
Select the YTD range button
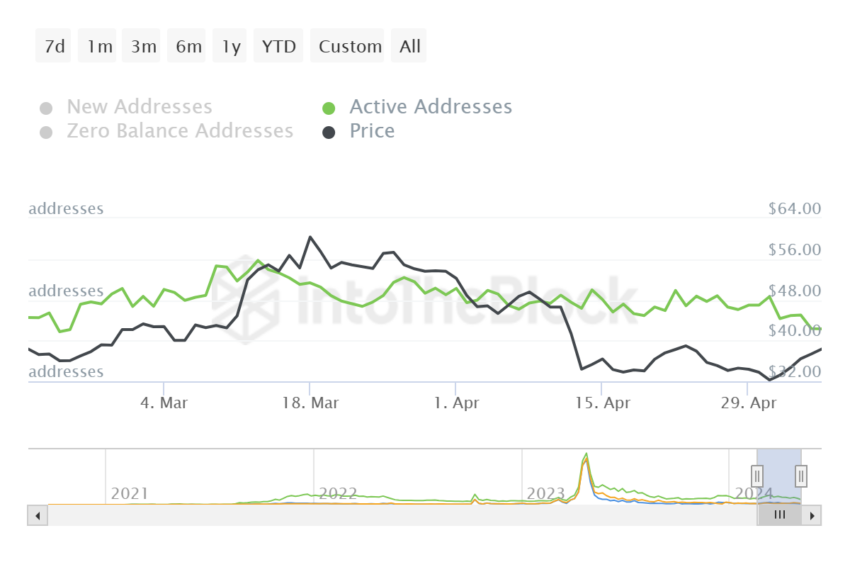click(x=278, y=46)
